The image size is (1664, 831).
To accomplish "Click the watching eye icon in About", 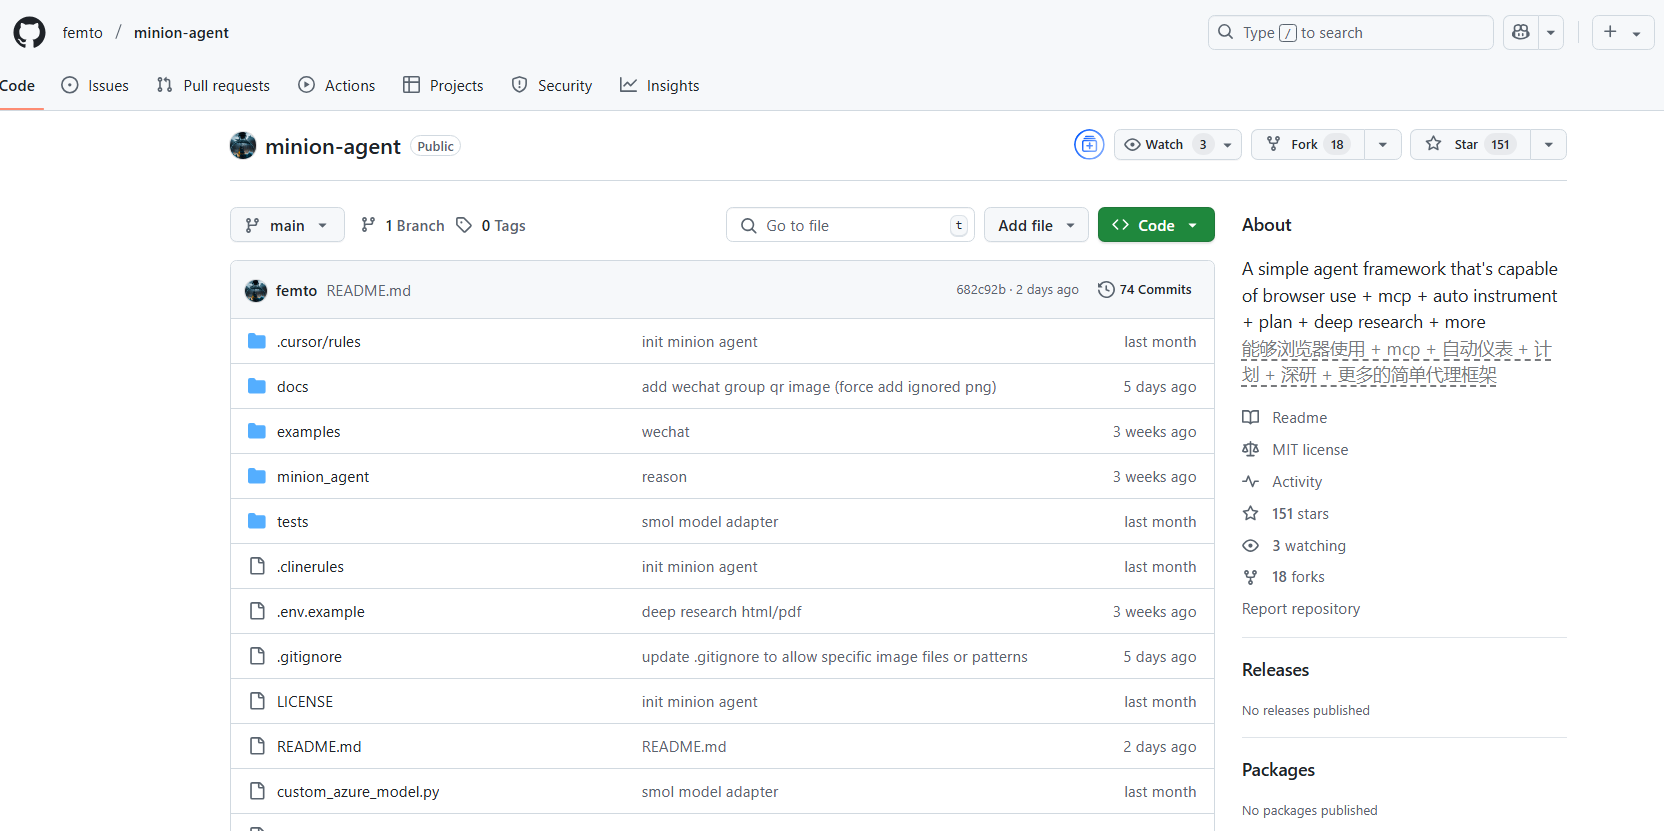I will (x=1251, y=545).
